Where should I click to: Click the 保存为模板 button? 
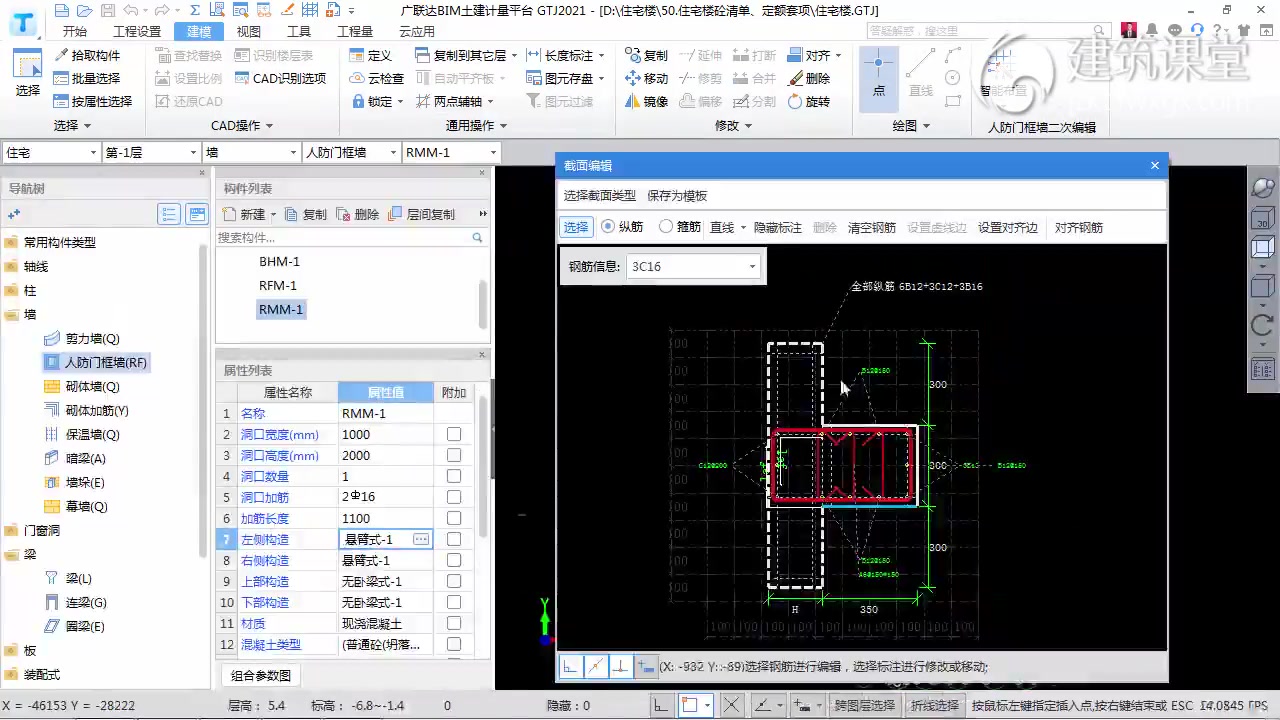(676, 195)
